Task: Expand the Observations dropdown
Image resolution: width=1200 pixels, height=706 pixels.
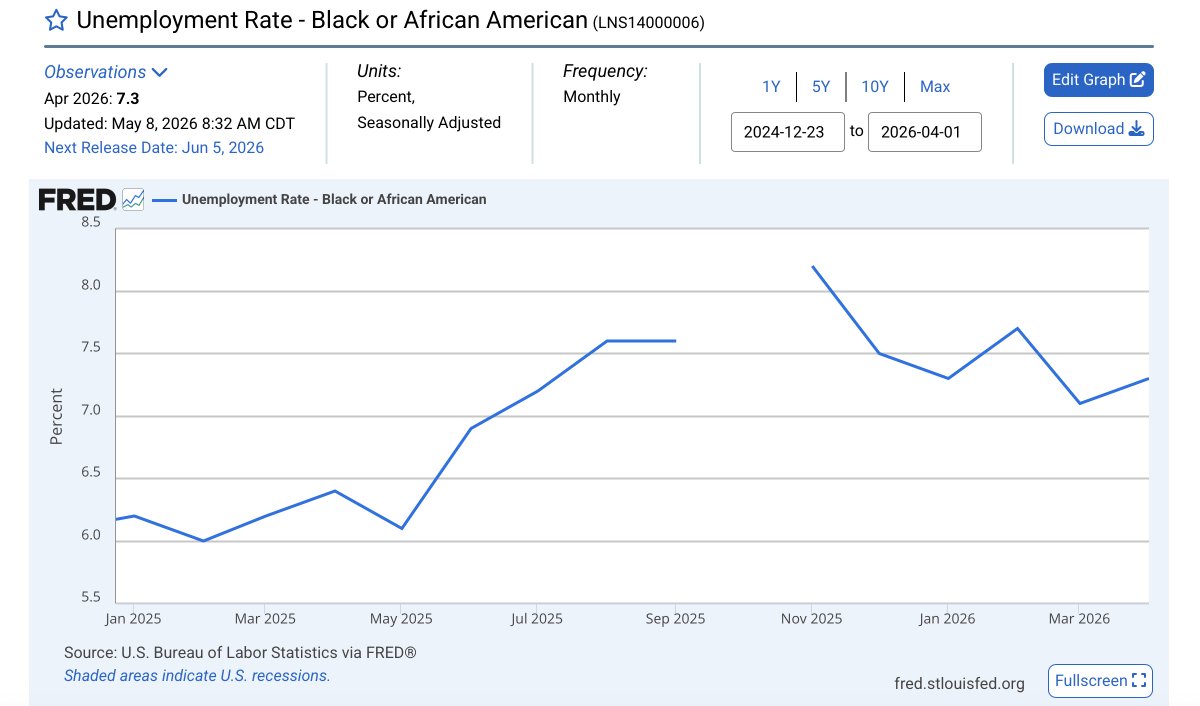Action: click(106, 72)
